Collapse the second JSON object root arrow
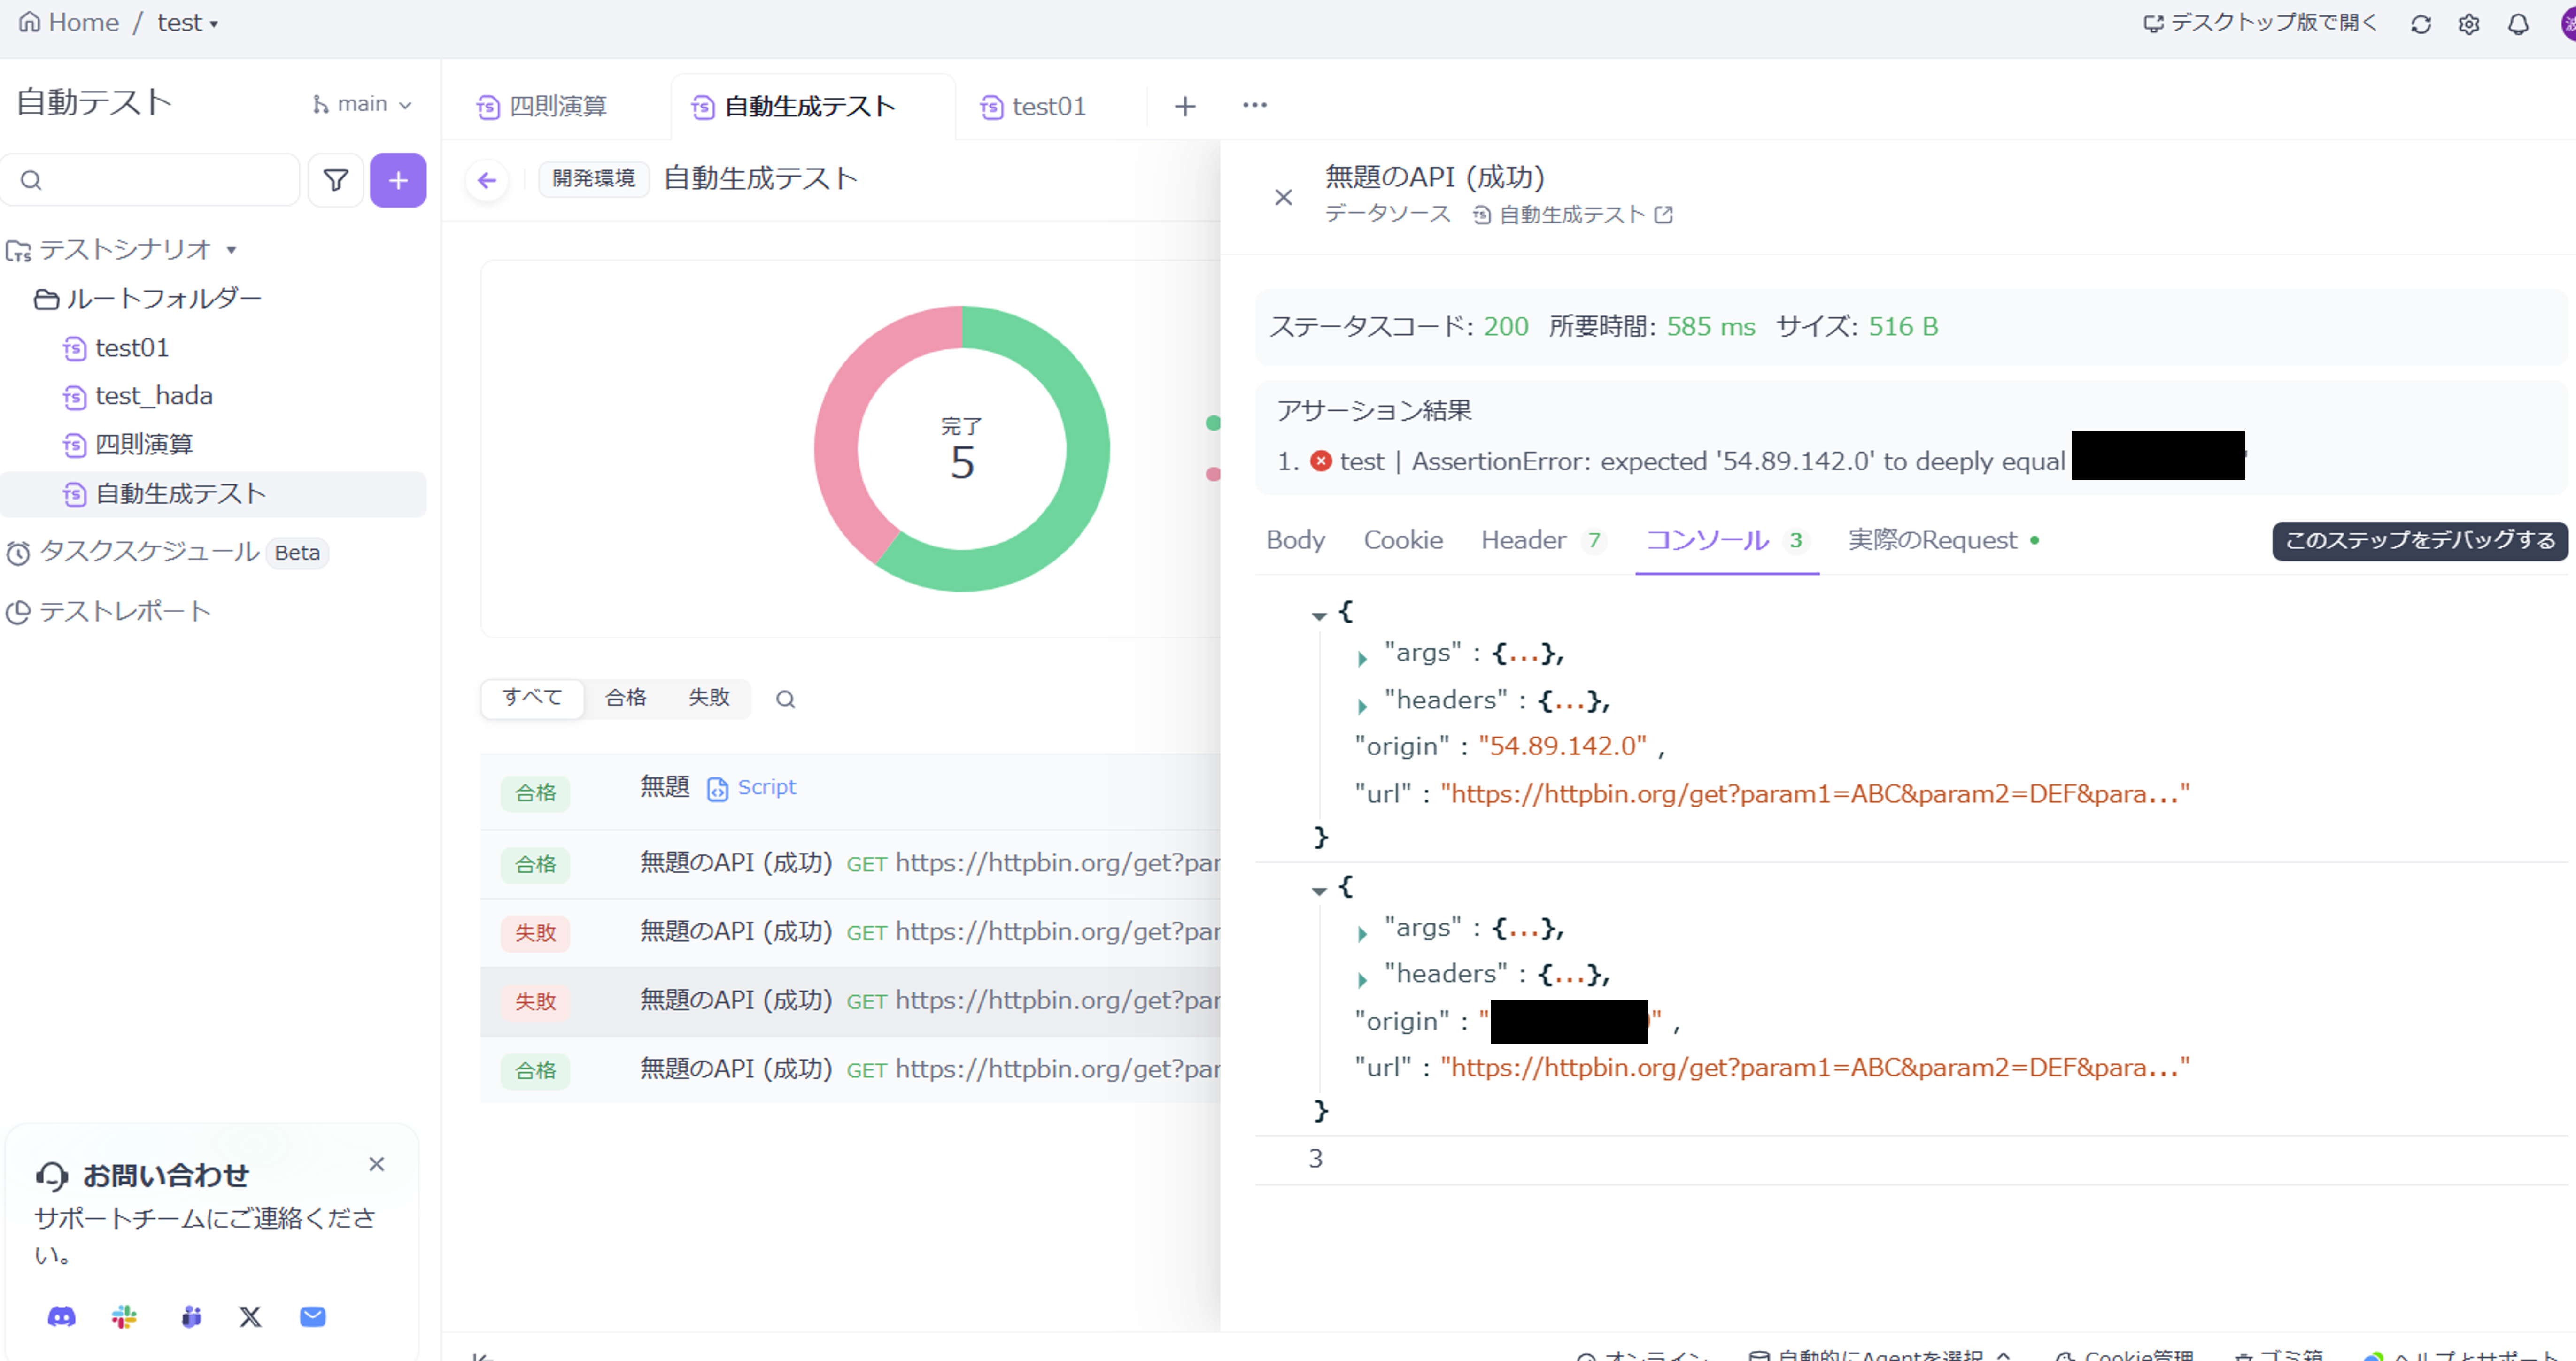Screen dimensions: 2576x1361 click(1319, 889)
